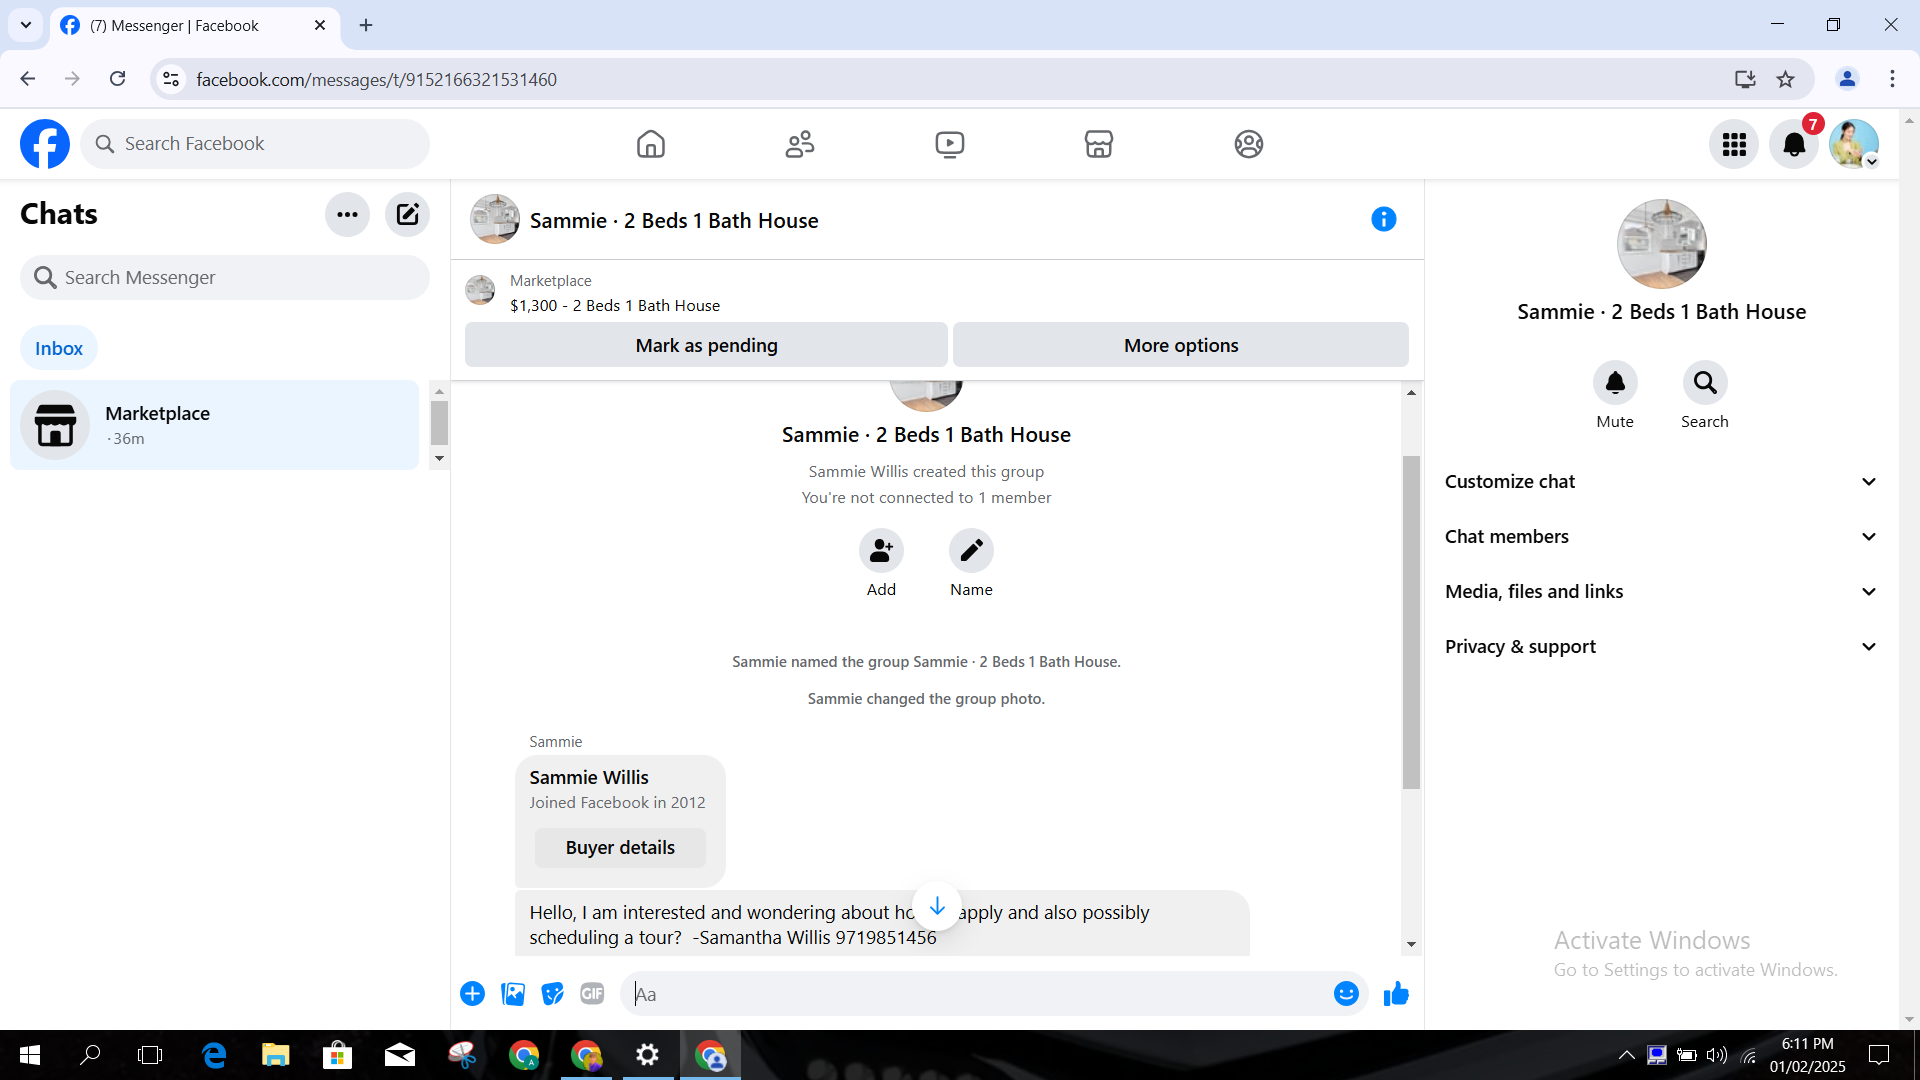The height and width of the screenshot is (1080, 1920).
Task: Click the Friends icon in top navigation
Action: click(799, 144)
